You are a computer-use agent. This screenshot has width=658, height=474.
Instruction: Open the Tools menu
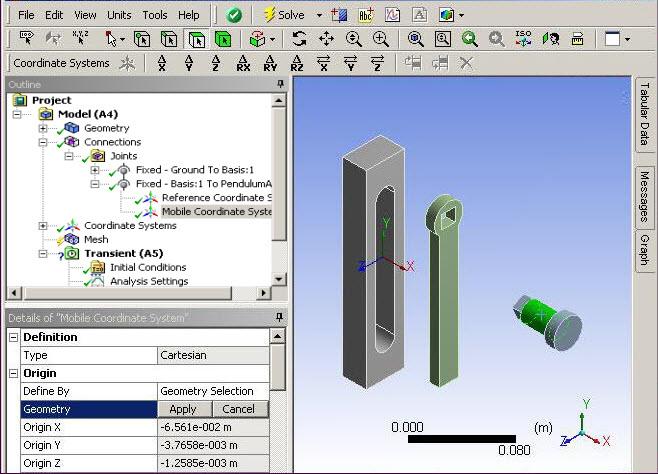[155, 15]
